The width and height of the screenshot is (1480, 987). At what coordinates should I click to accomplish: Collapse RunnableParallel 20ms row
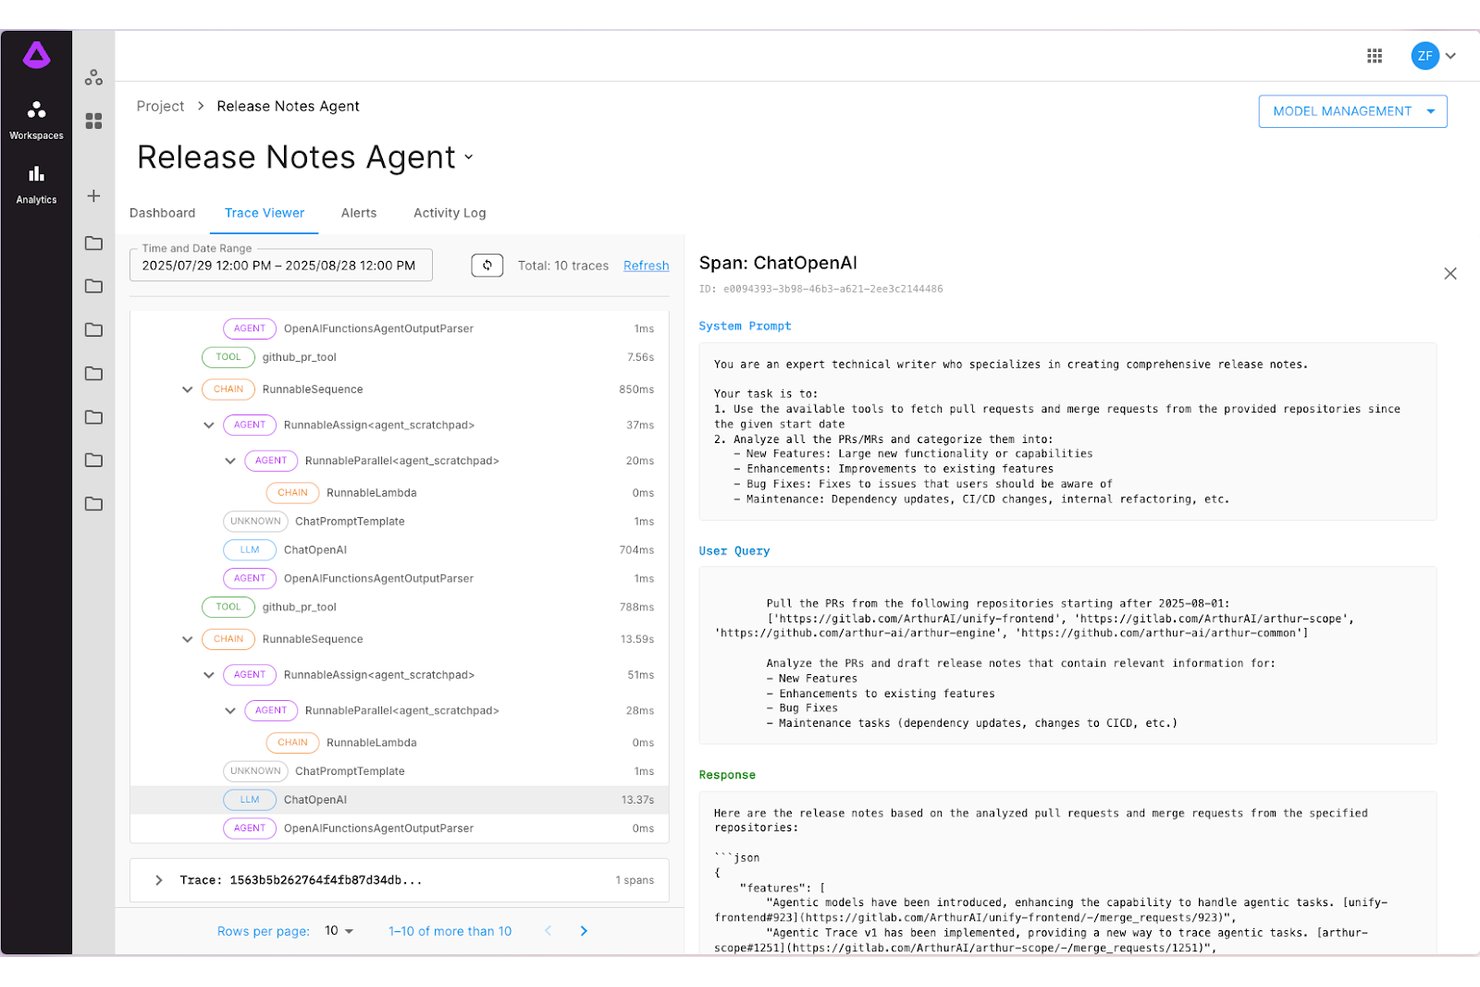[230, 461]
